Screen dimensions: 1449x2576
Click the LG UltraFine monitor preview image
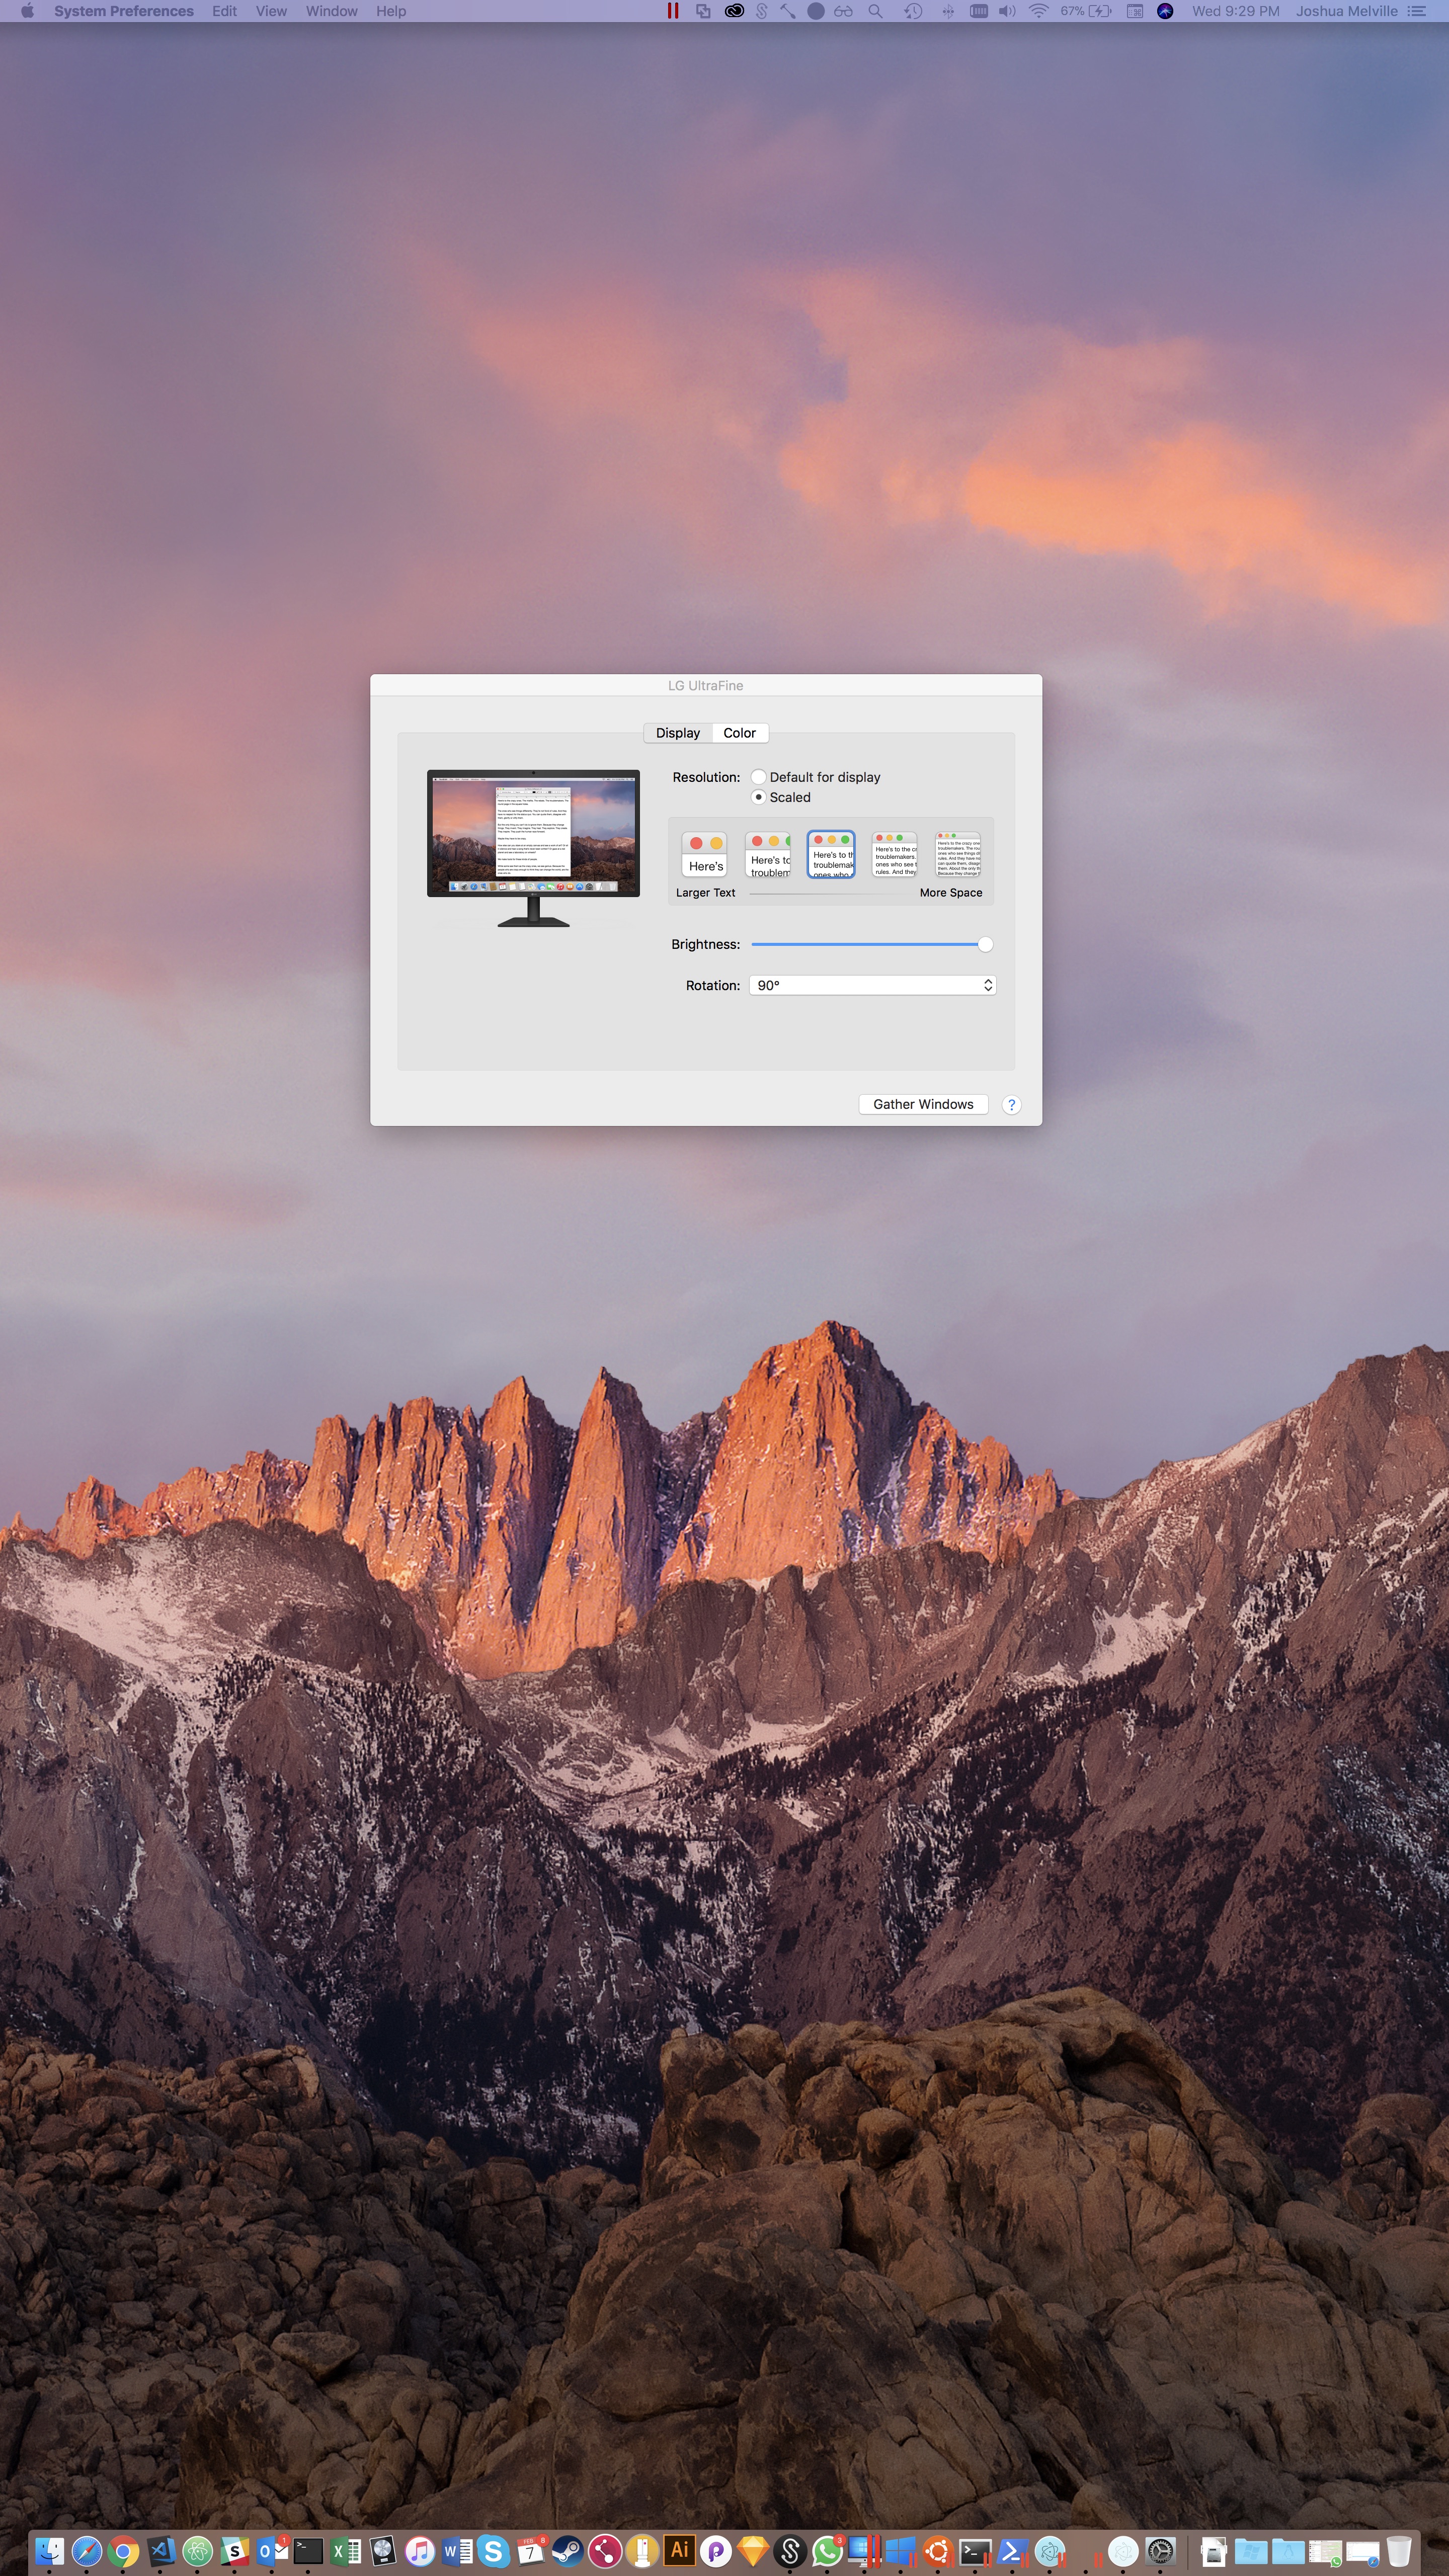click(533, 848)
